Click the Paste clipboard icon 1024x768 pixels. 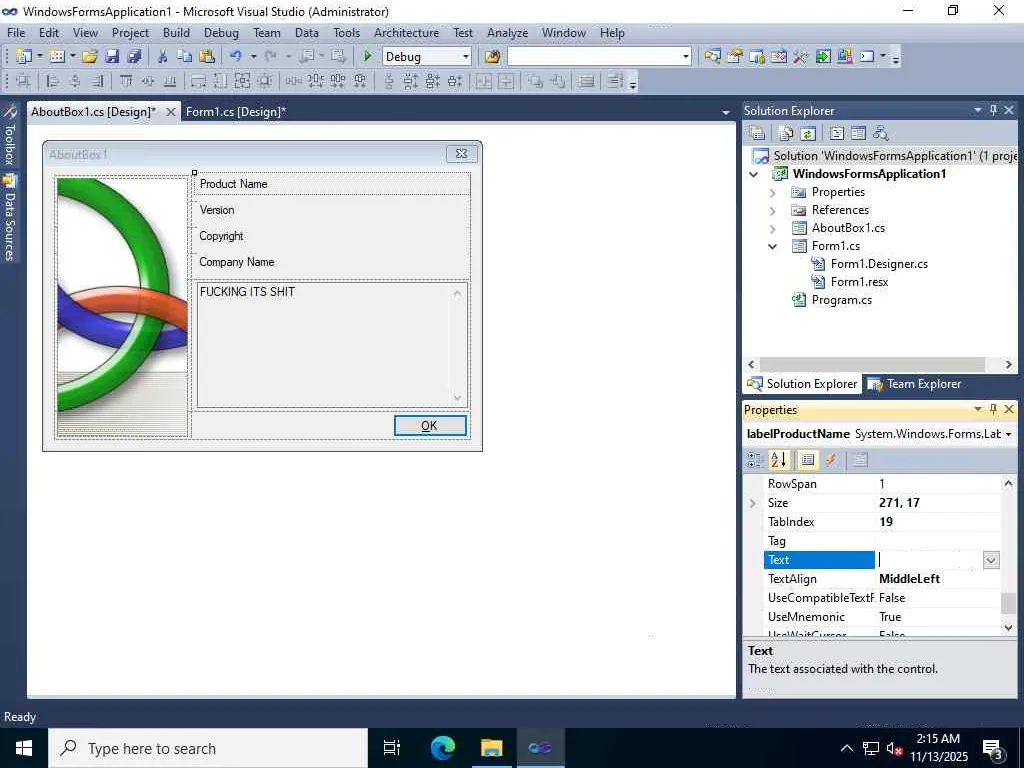(x=207, y=57)
